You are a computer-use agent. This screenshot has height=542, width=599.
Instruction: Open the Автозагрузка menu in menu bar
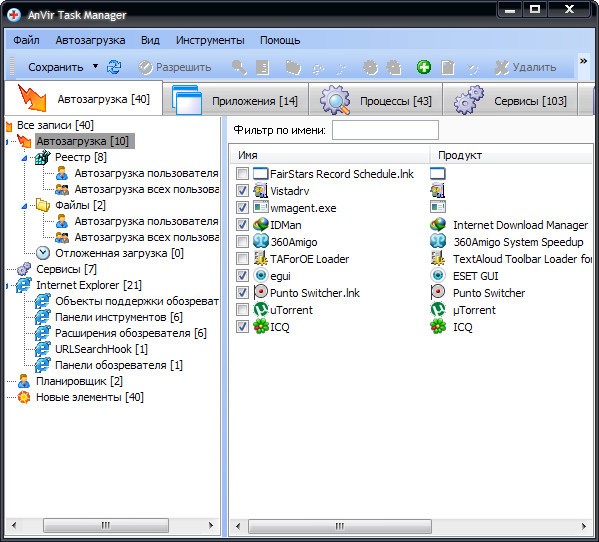point(90,40)
